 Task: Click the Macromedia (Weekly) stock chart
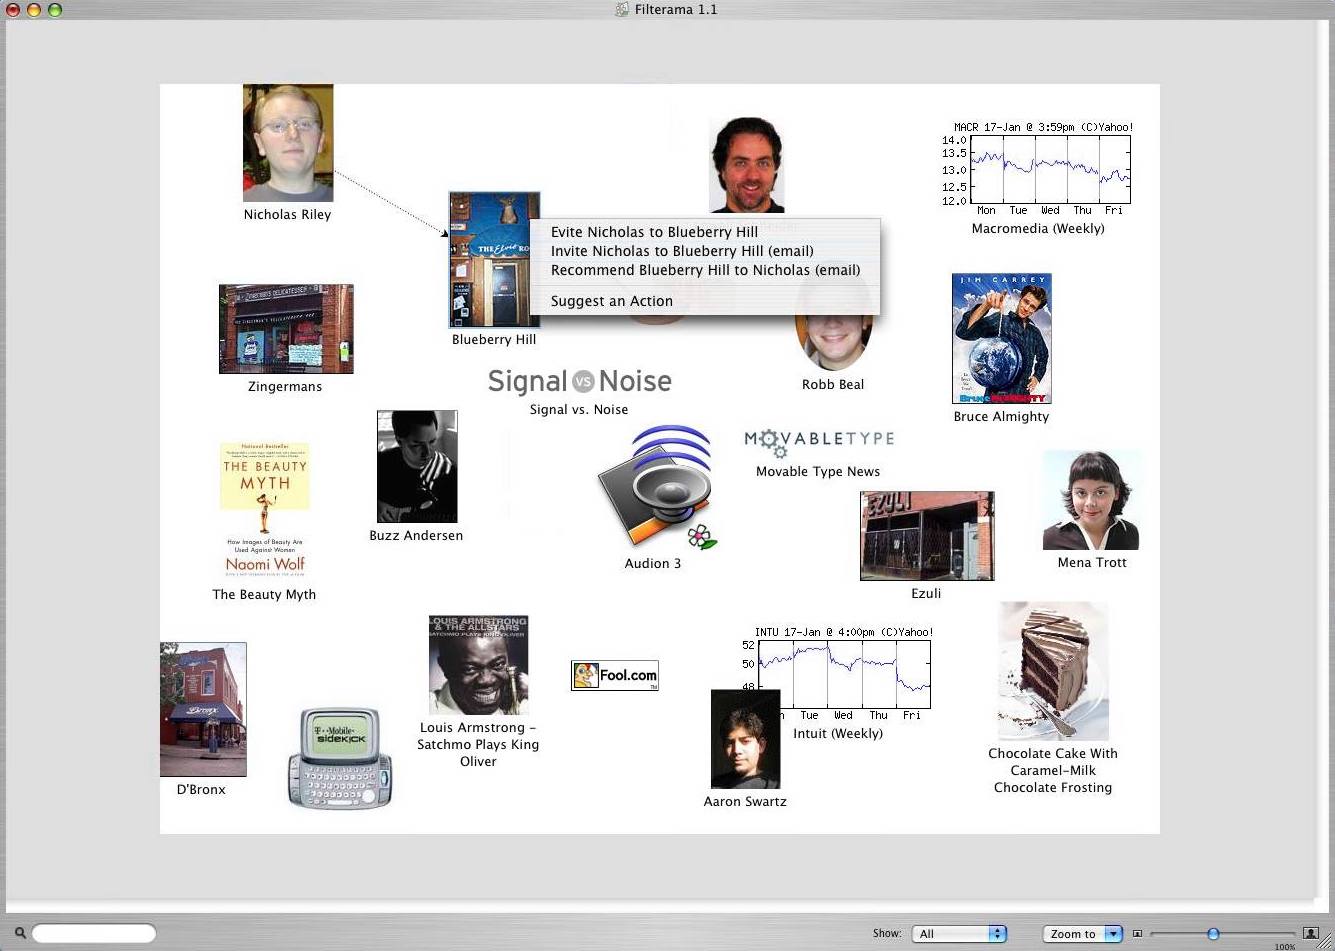pyautogui.click(x=1038, y=168)
